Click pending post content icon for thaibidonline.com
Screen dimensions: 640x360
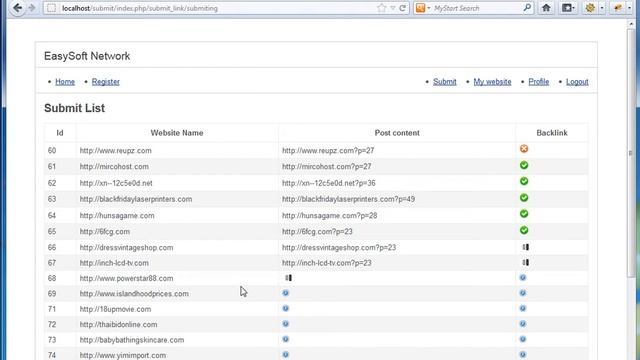pos(286,324)
